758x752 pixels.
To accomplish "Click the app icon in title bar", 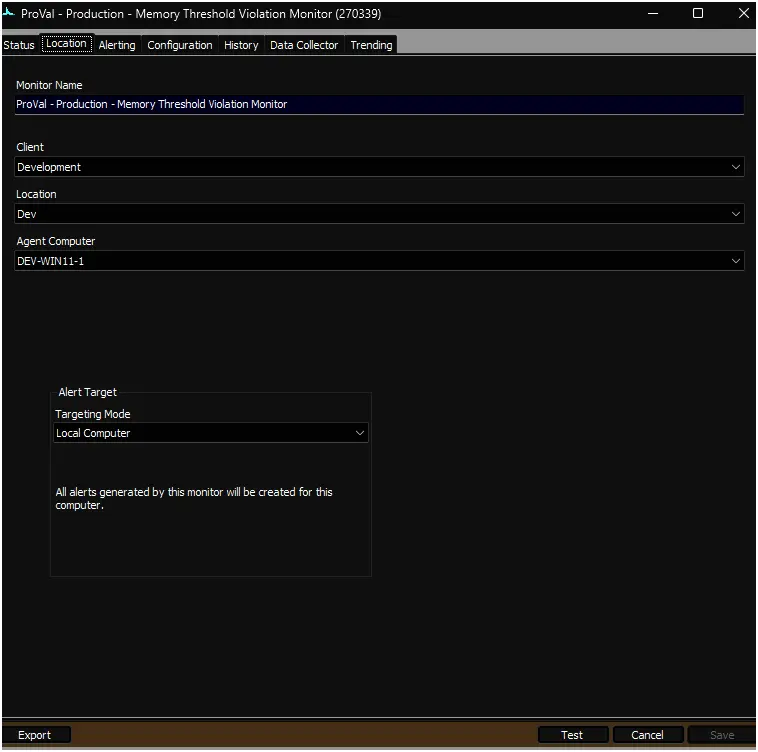I will pyautogui.click(x=9, y=12).
